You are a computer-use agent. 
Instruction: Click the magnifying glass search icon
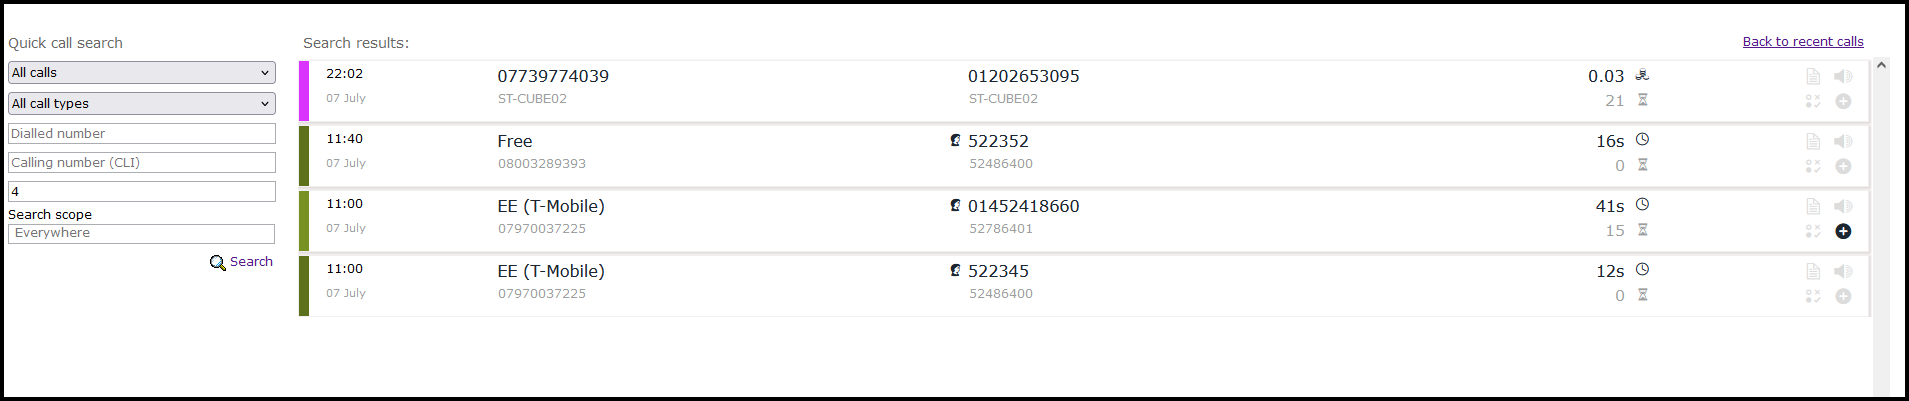[x=217, y=263]
